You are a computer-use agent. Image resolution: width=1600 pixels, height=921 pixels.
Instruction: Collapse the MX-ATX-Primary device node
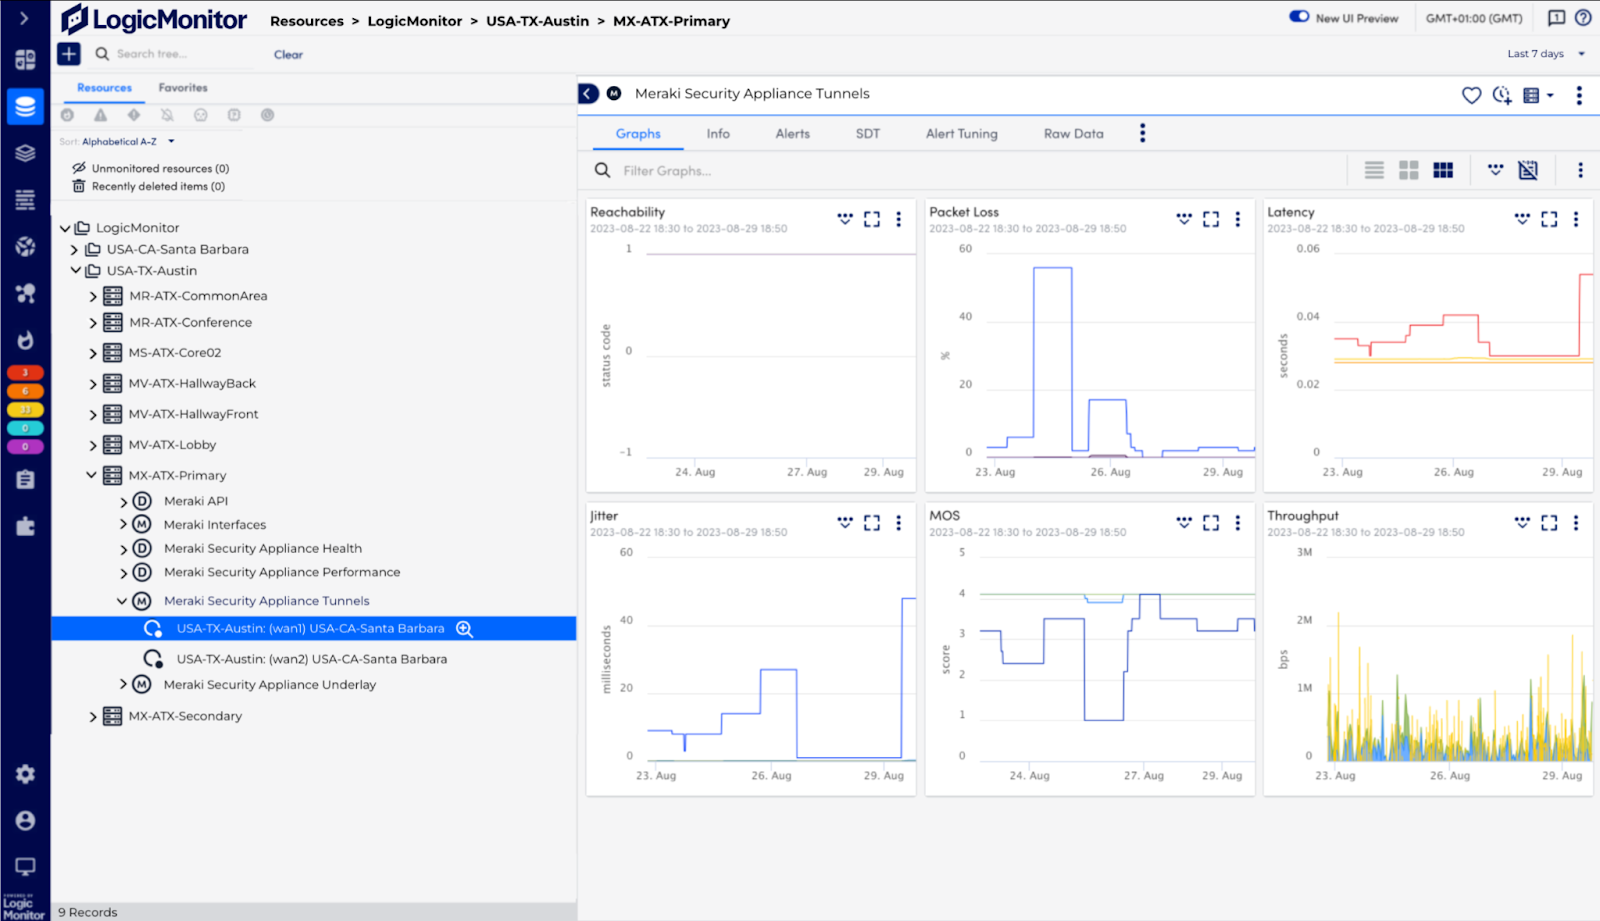[x=91, y=475]
